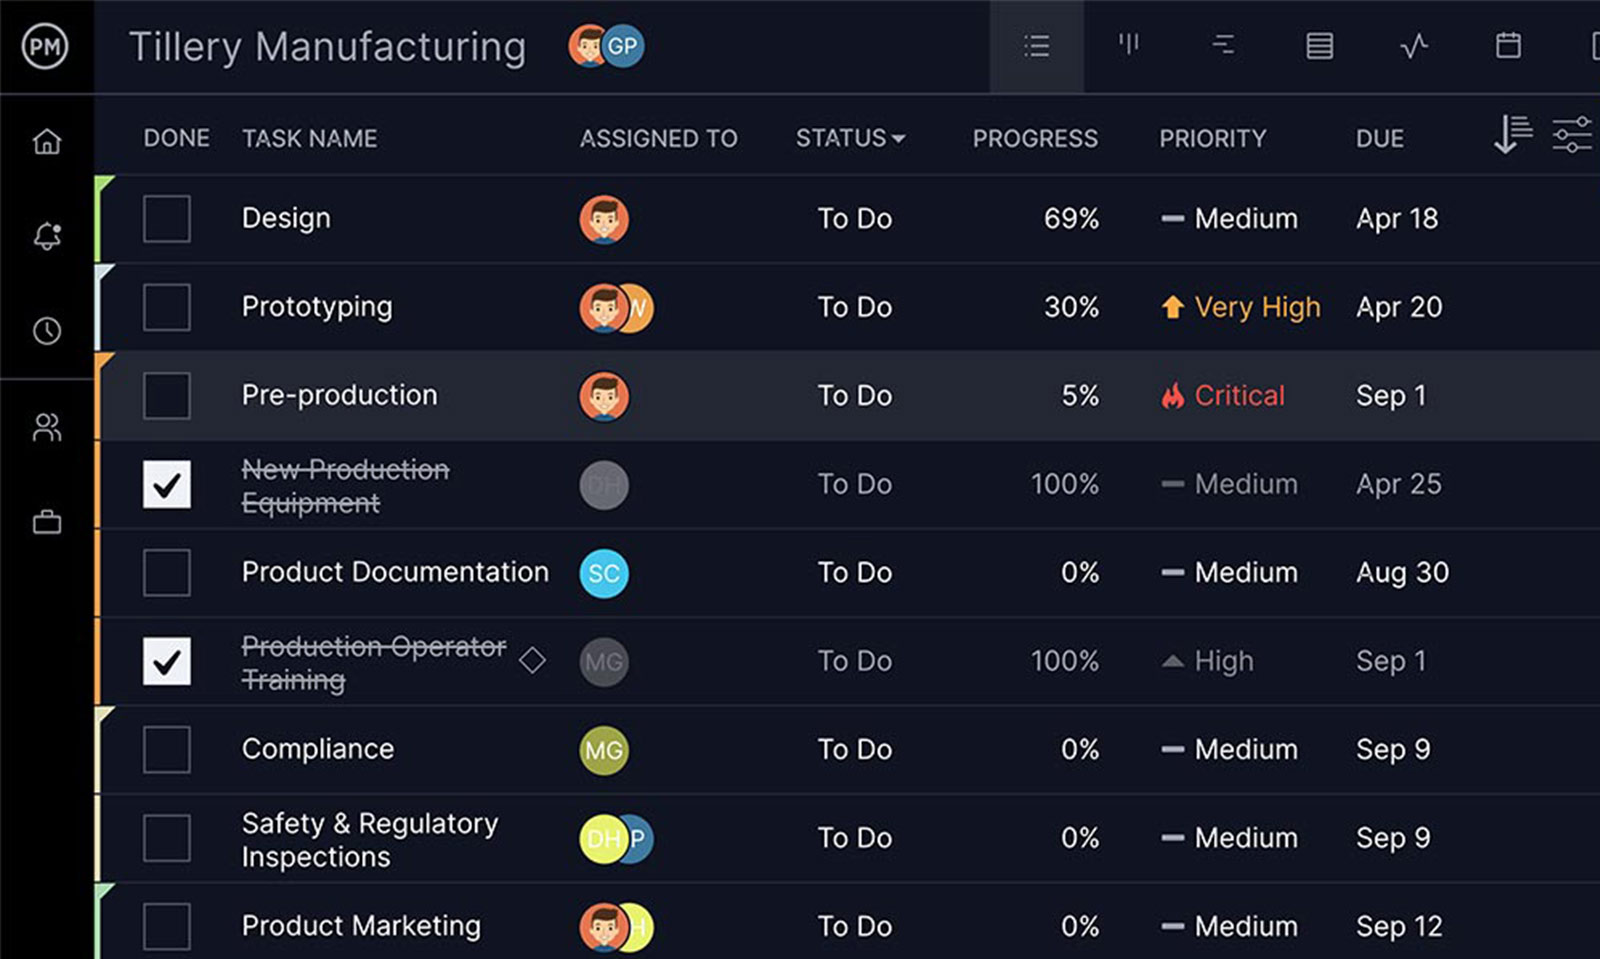
Task: View project activity via the pulse icon
Action: click(x=1413, y=46)
